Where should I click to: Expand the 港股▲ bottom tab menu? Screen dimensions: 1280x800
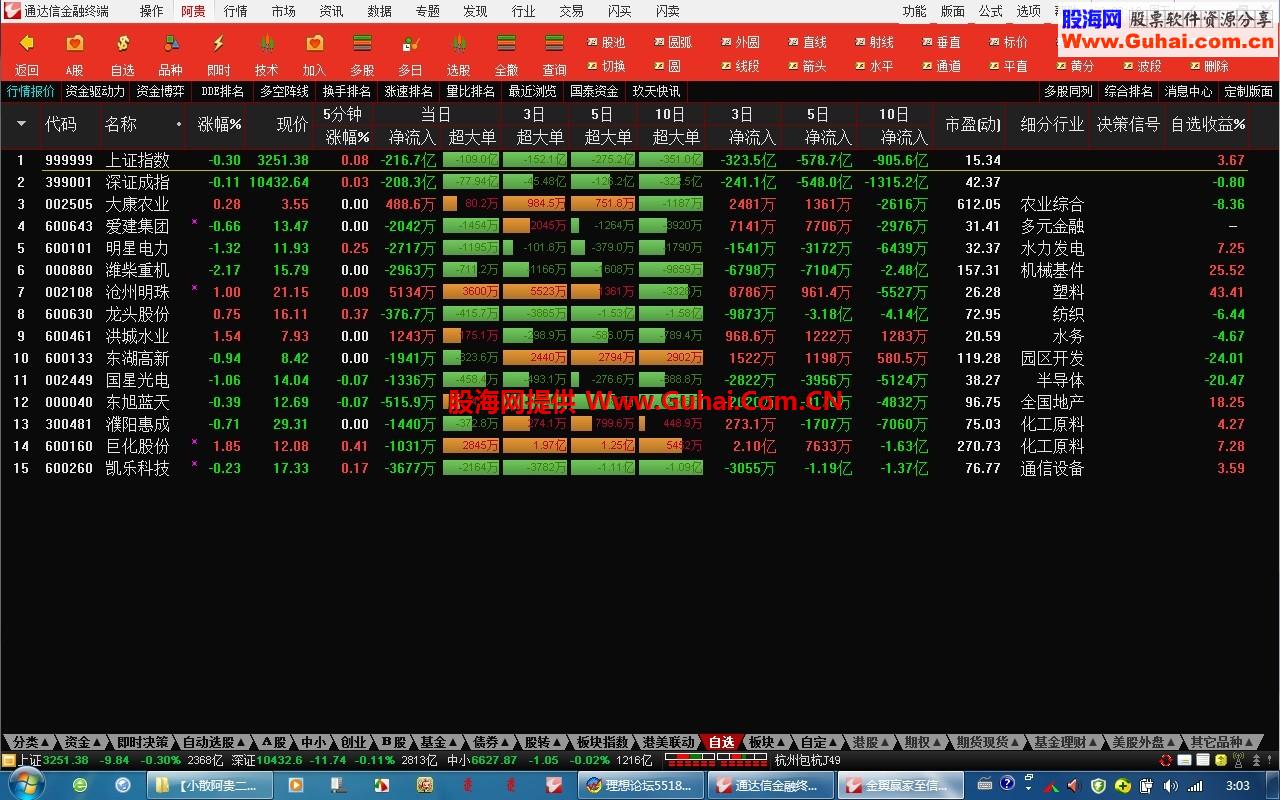[872, 742]
